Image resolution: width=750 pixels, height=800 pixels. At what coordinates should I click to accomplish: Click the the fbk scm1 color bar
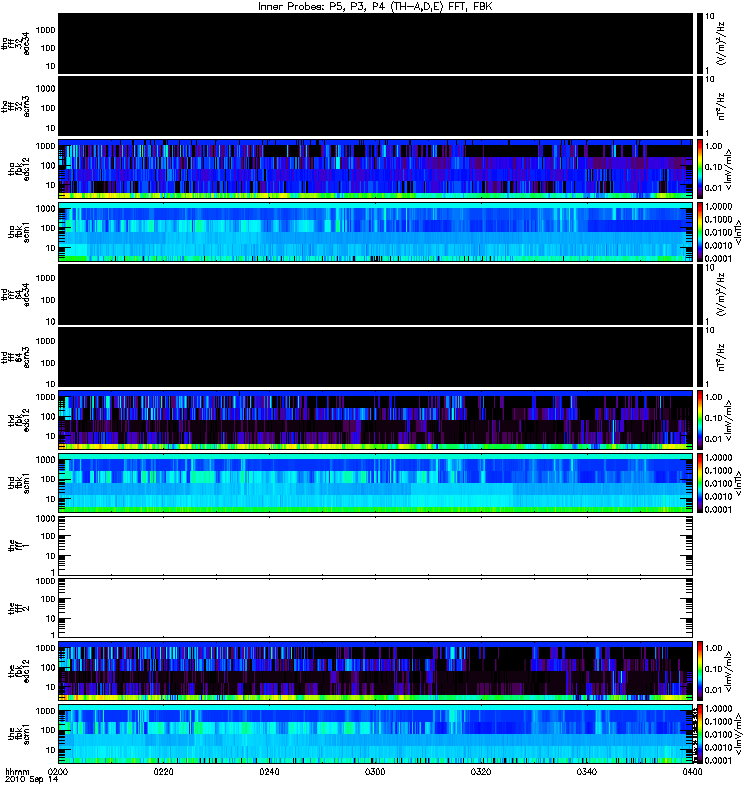(x=700, y=734)
